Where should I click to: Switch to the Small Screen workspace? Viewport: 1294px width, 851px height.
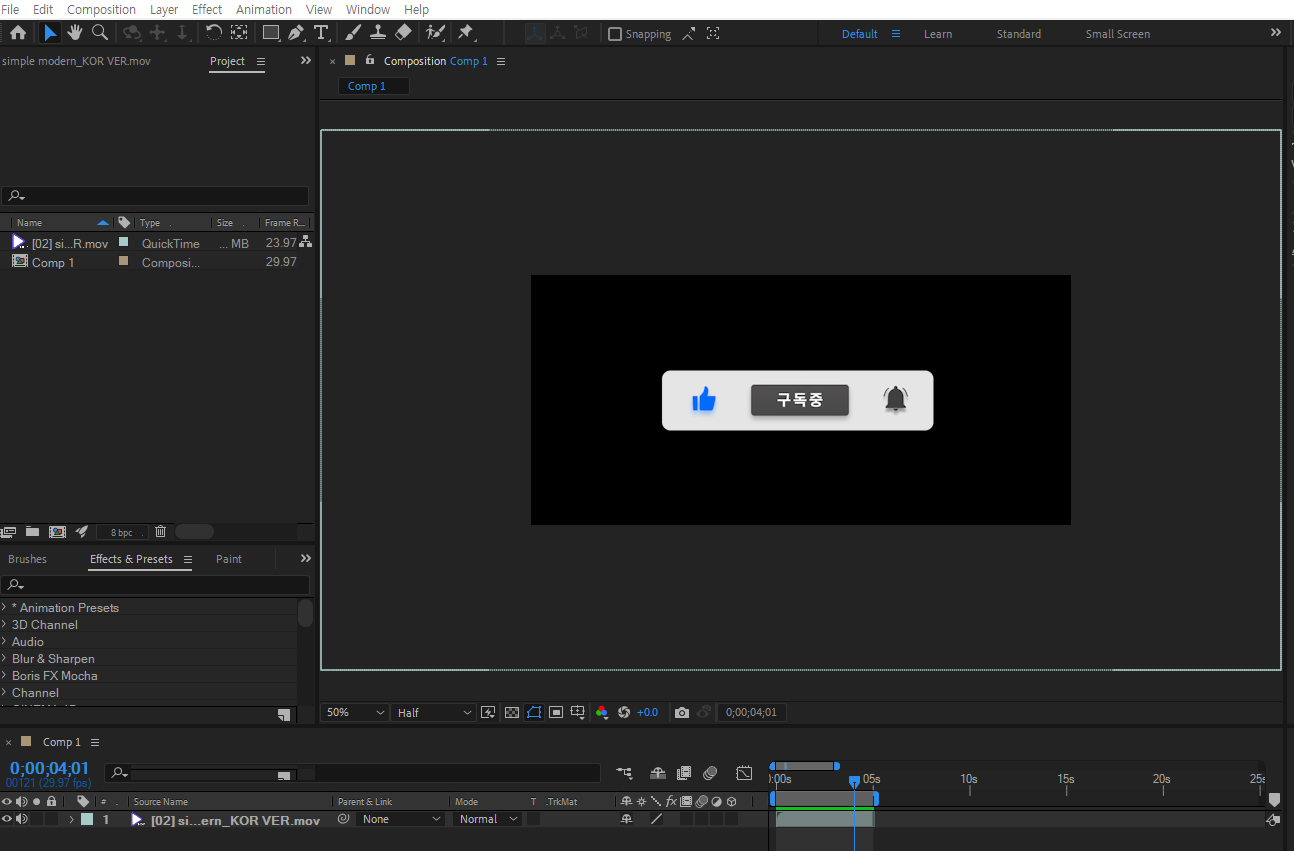coord(1118,34)
